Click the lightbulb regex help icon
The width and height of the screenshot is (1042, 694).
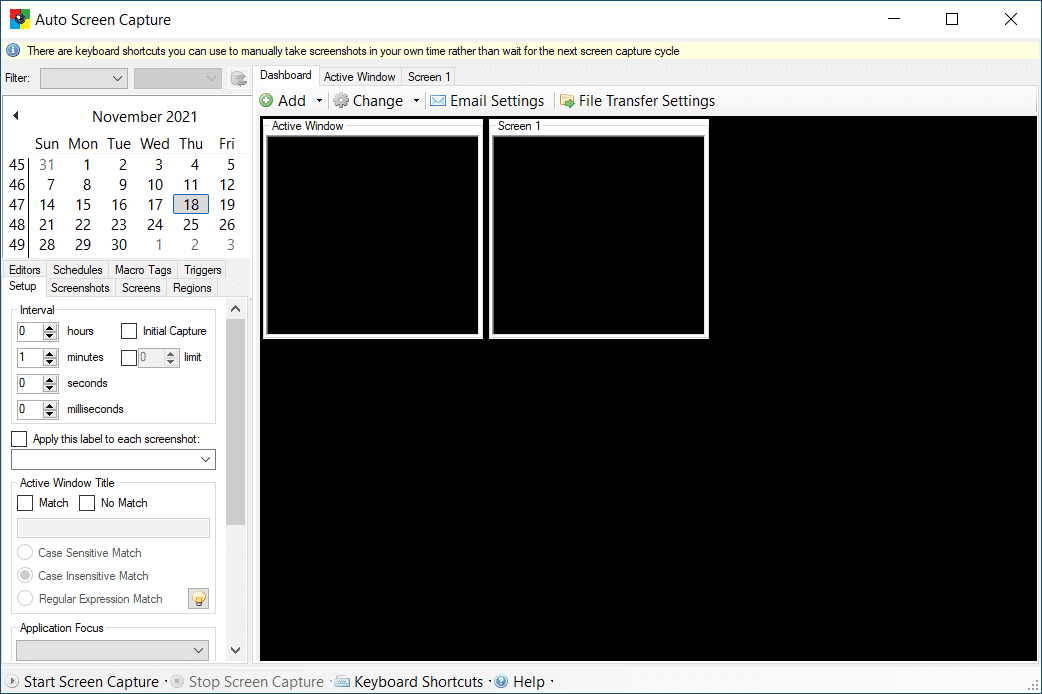[198, 598]
